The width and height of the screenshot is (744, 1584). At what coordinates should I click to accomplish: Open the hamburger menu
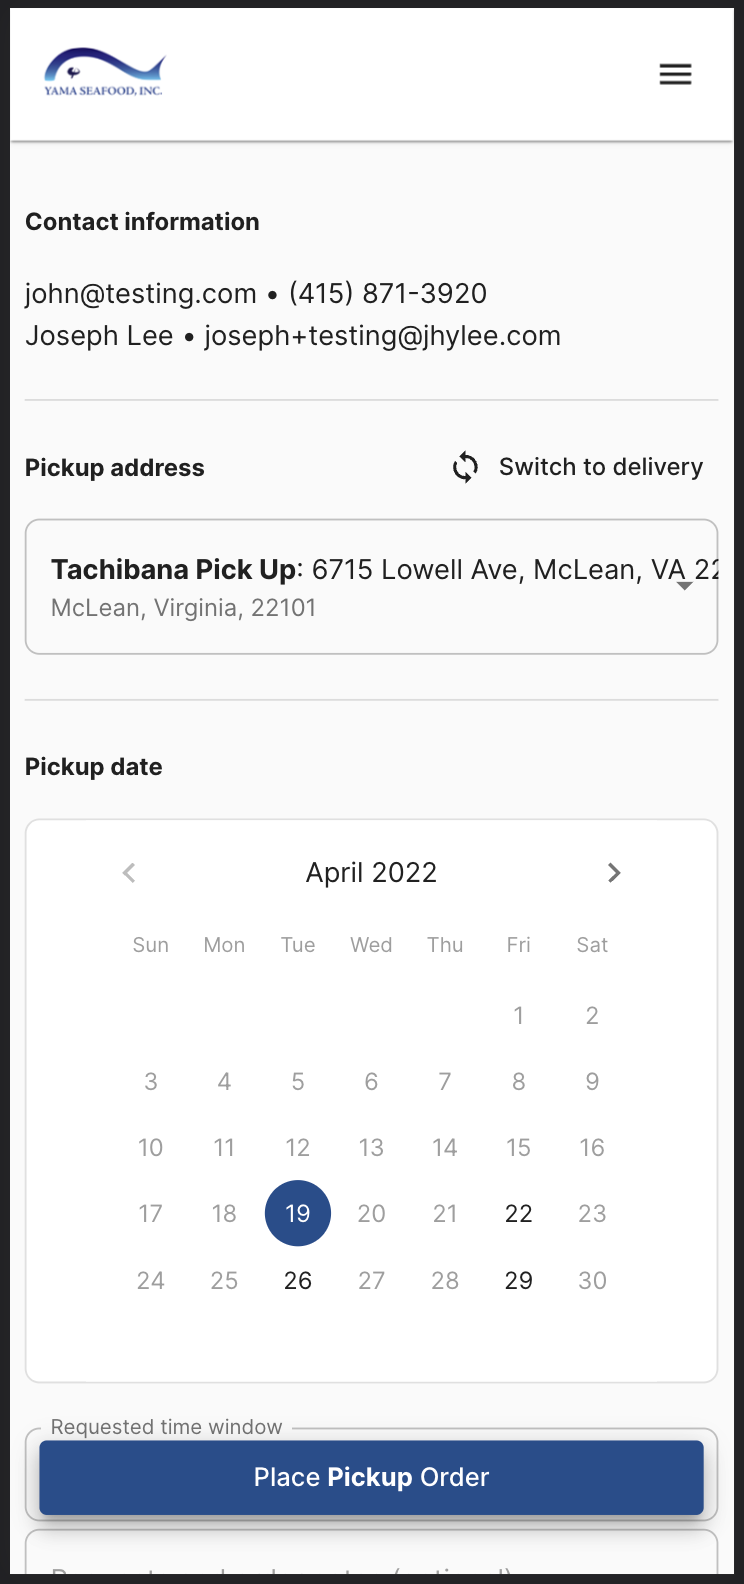click(675, 74)
